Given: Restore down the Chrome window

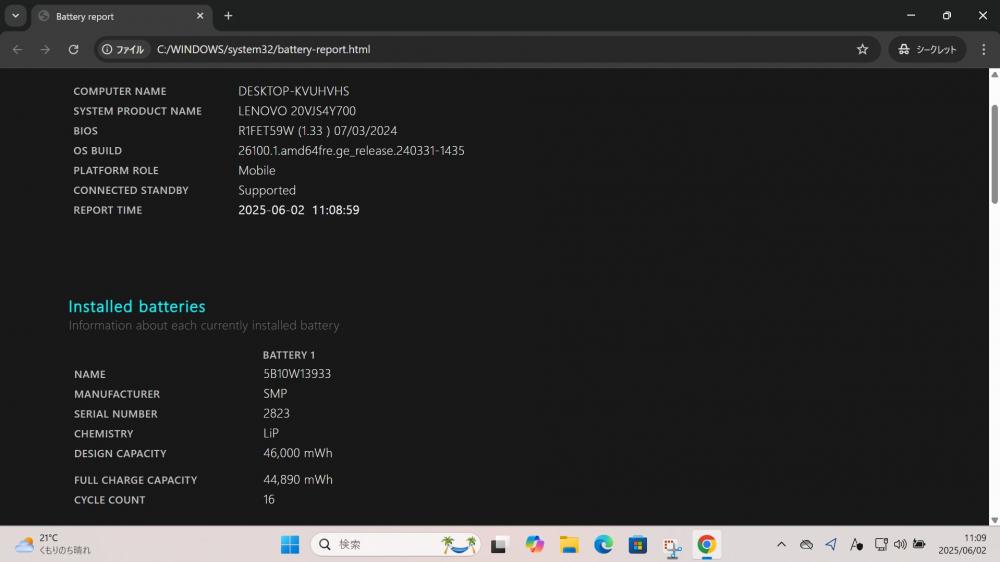Looking at the screenshot, I should 946,15.
